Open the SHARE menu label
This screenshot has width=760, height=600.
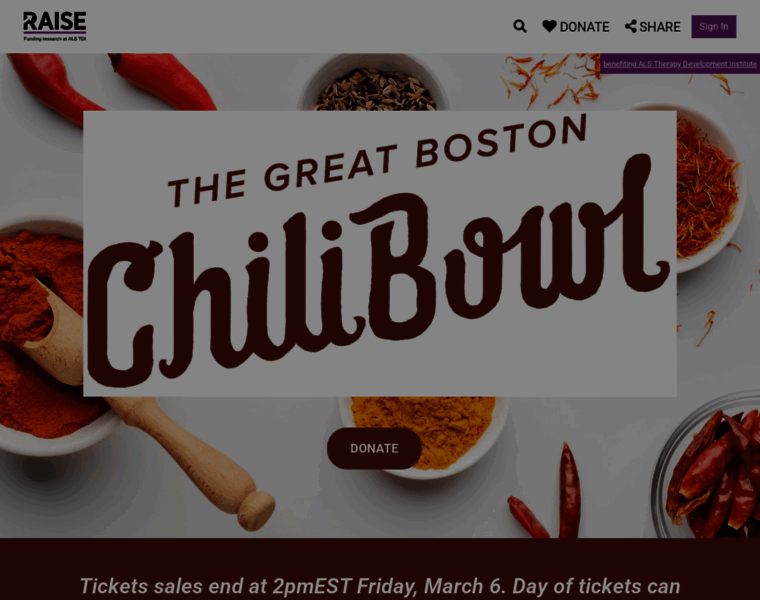(660, 27)
